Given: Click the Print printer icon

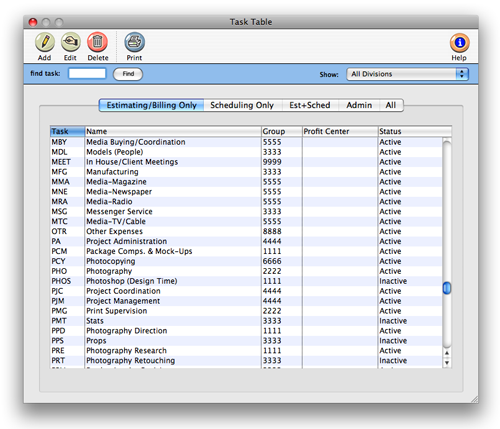Looking at the screenshot, I should (x=135, y=42).
